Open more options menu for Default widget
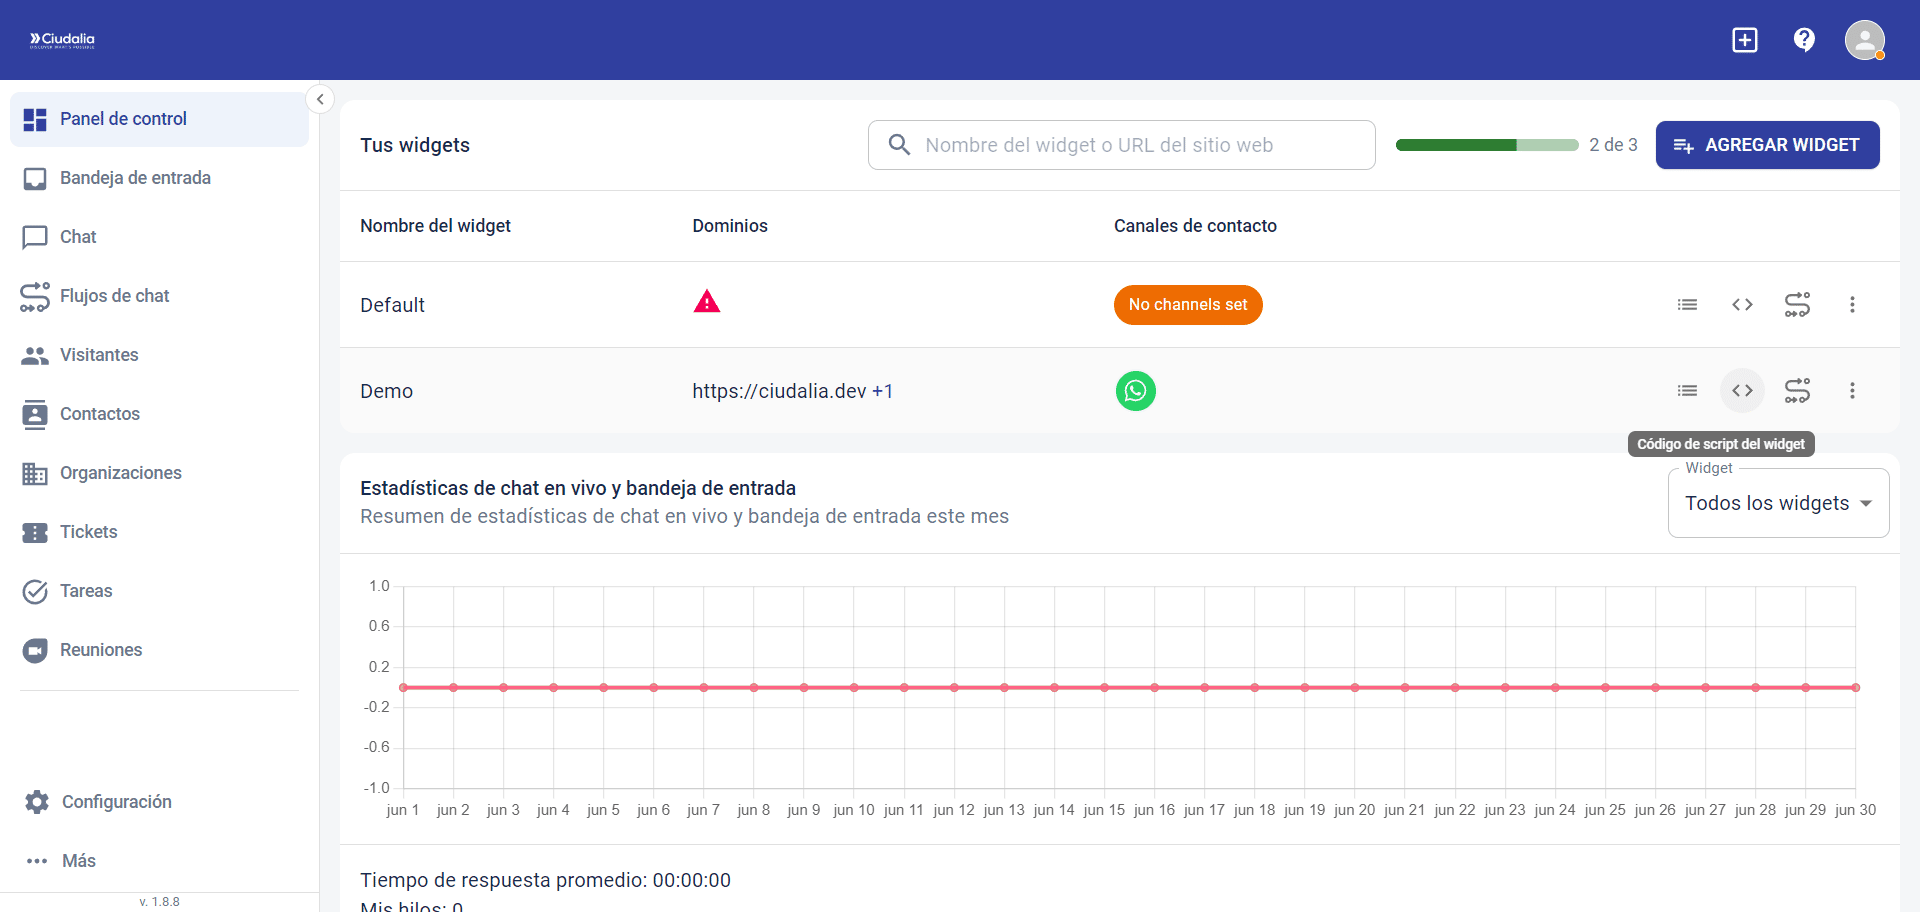Image resolution: width=1920 pixels, height=912 pixels. [1852, 305]
